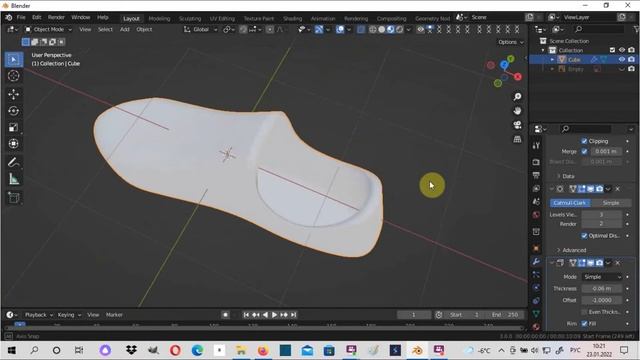Switch perspective/orthographic grid icon

(x=517, y=139)
